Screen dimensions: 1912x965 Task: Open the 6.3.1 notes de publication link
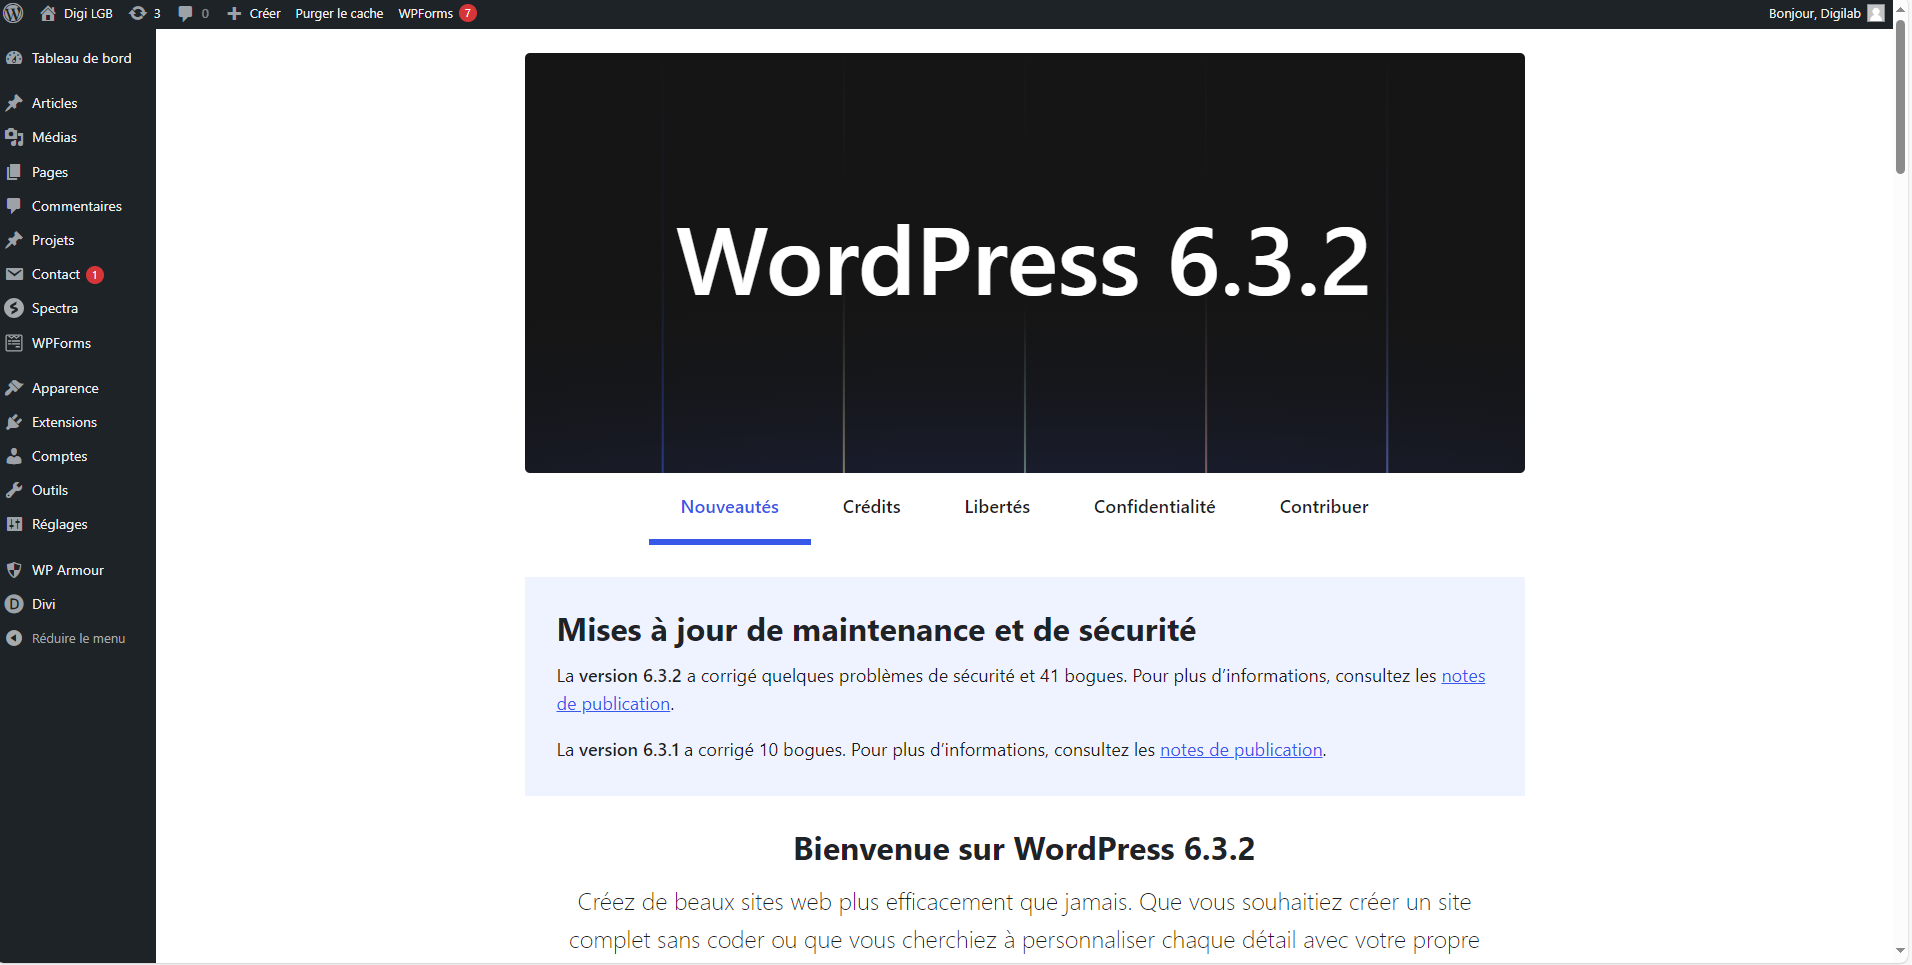coord(1240,750)
